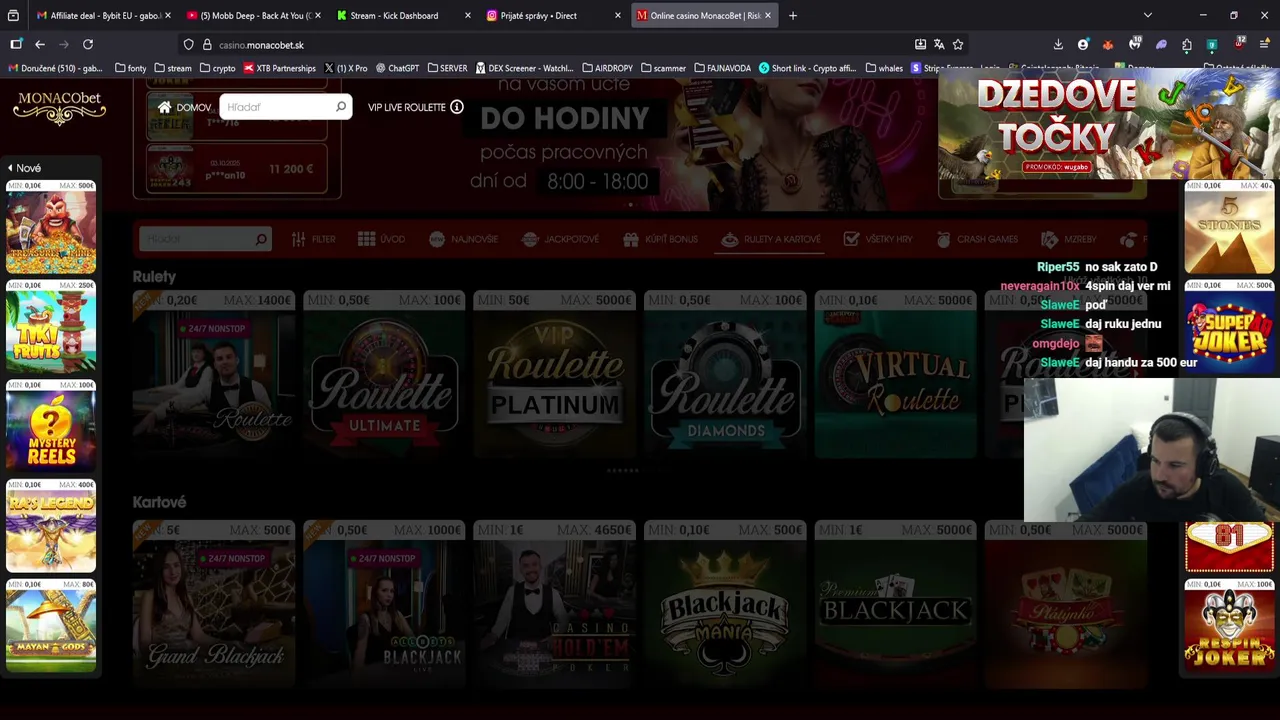Image resolution: width=1280 pixels, height=720 pixels.
Task: Open the site padlock security icon
Action: [207, 45]
